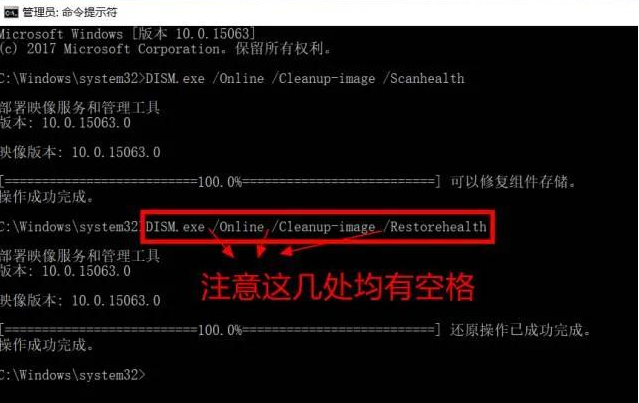Image resolution: width=639 pixels, height=403 pixels.
Task: Click the Scanhealth 100.0% progress bar
Action: 220,181
